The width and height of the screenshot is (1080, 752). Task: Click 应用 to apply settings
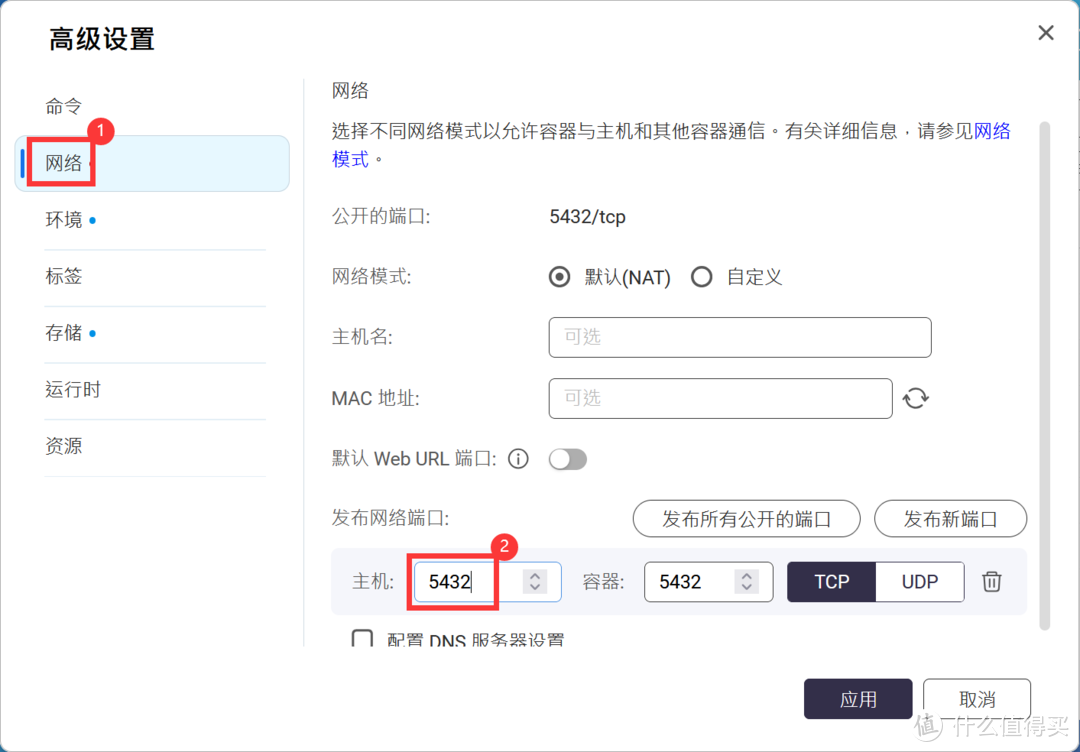858,698
